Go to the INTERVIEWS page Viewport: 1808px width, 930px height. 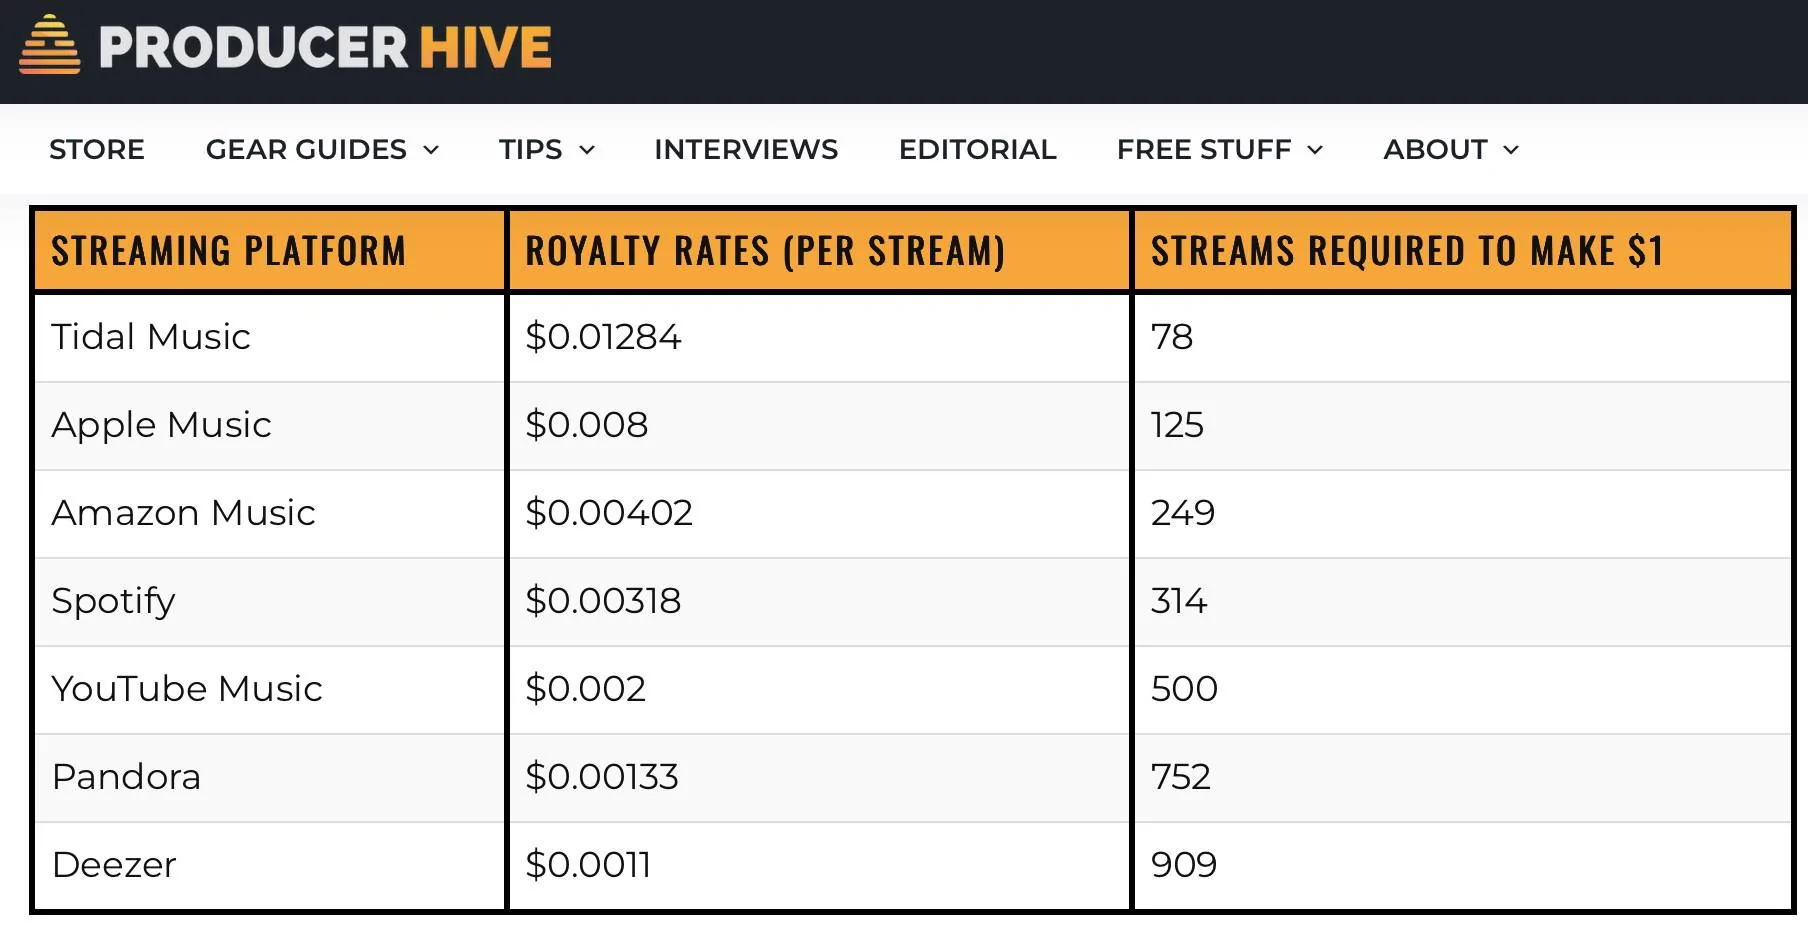coord(746,149)
